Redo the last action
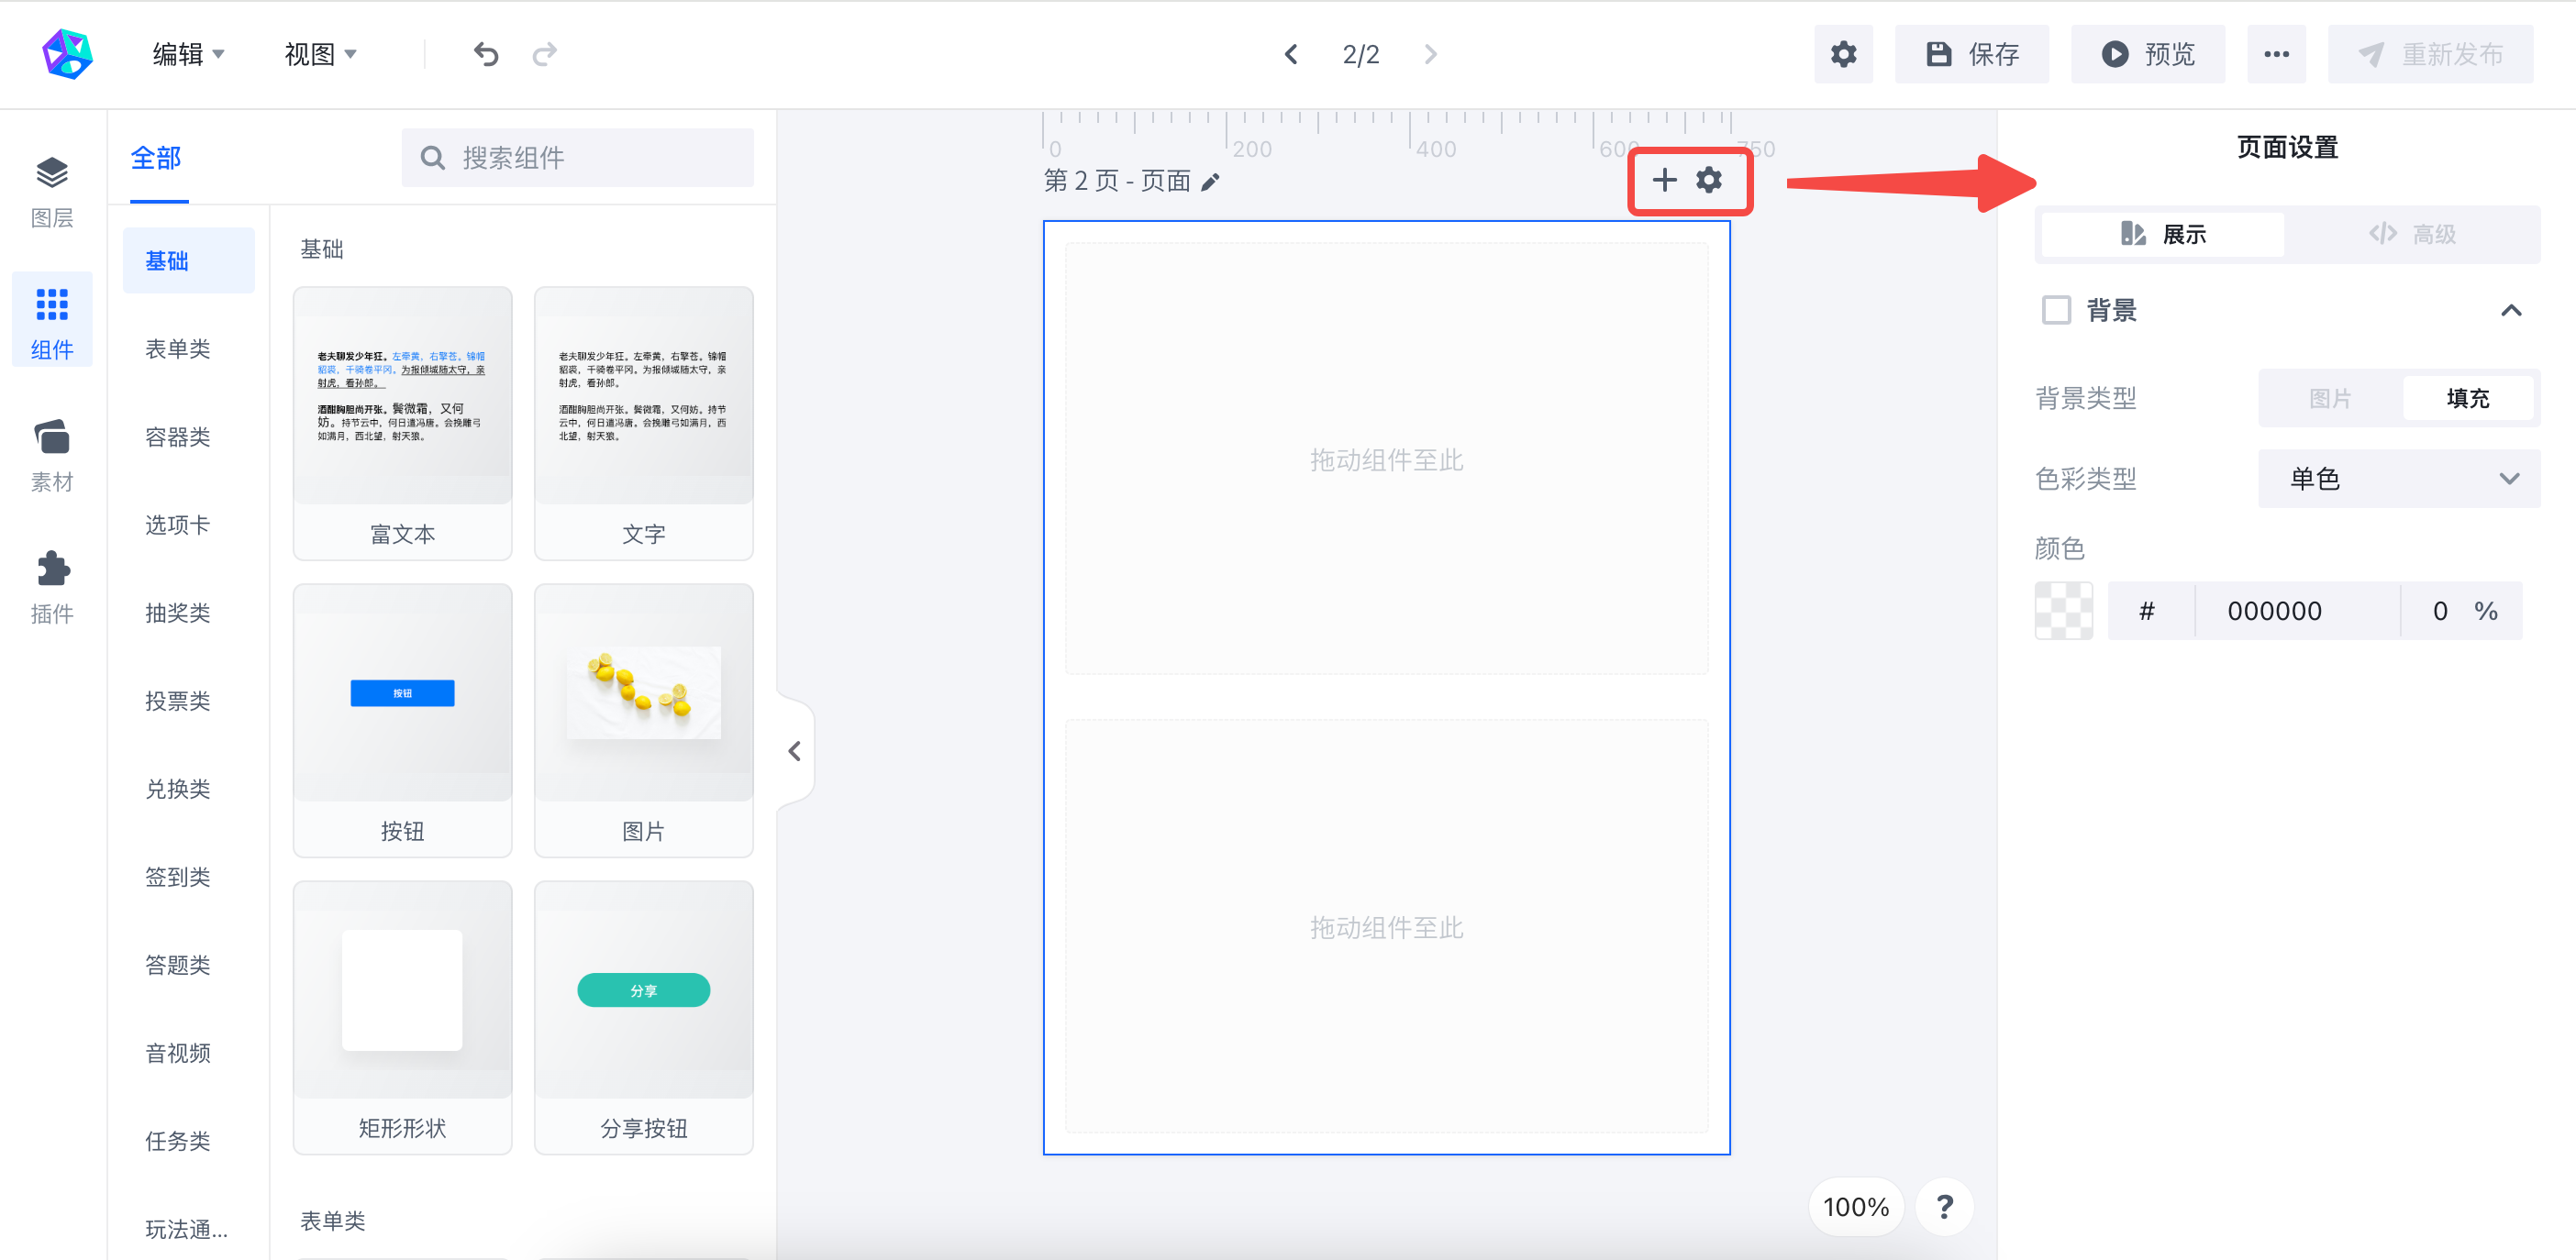Image resolution: width=2576 pixels, height=1260 pixels. click(x=545, y=54)
